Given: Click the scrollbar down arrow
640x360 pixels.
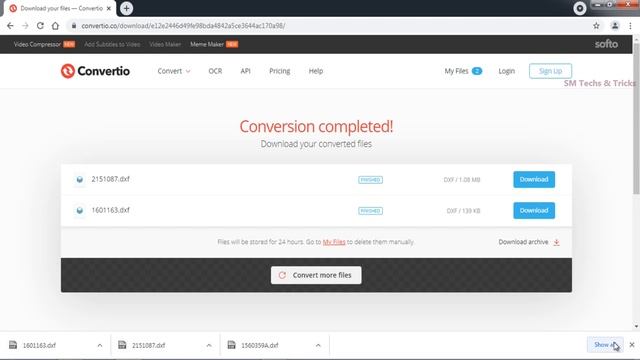Looking at the screenshot, I should (x=636, y=327).
